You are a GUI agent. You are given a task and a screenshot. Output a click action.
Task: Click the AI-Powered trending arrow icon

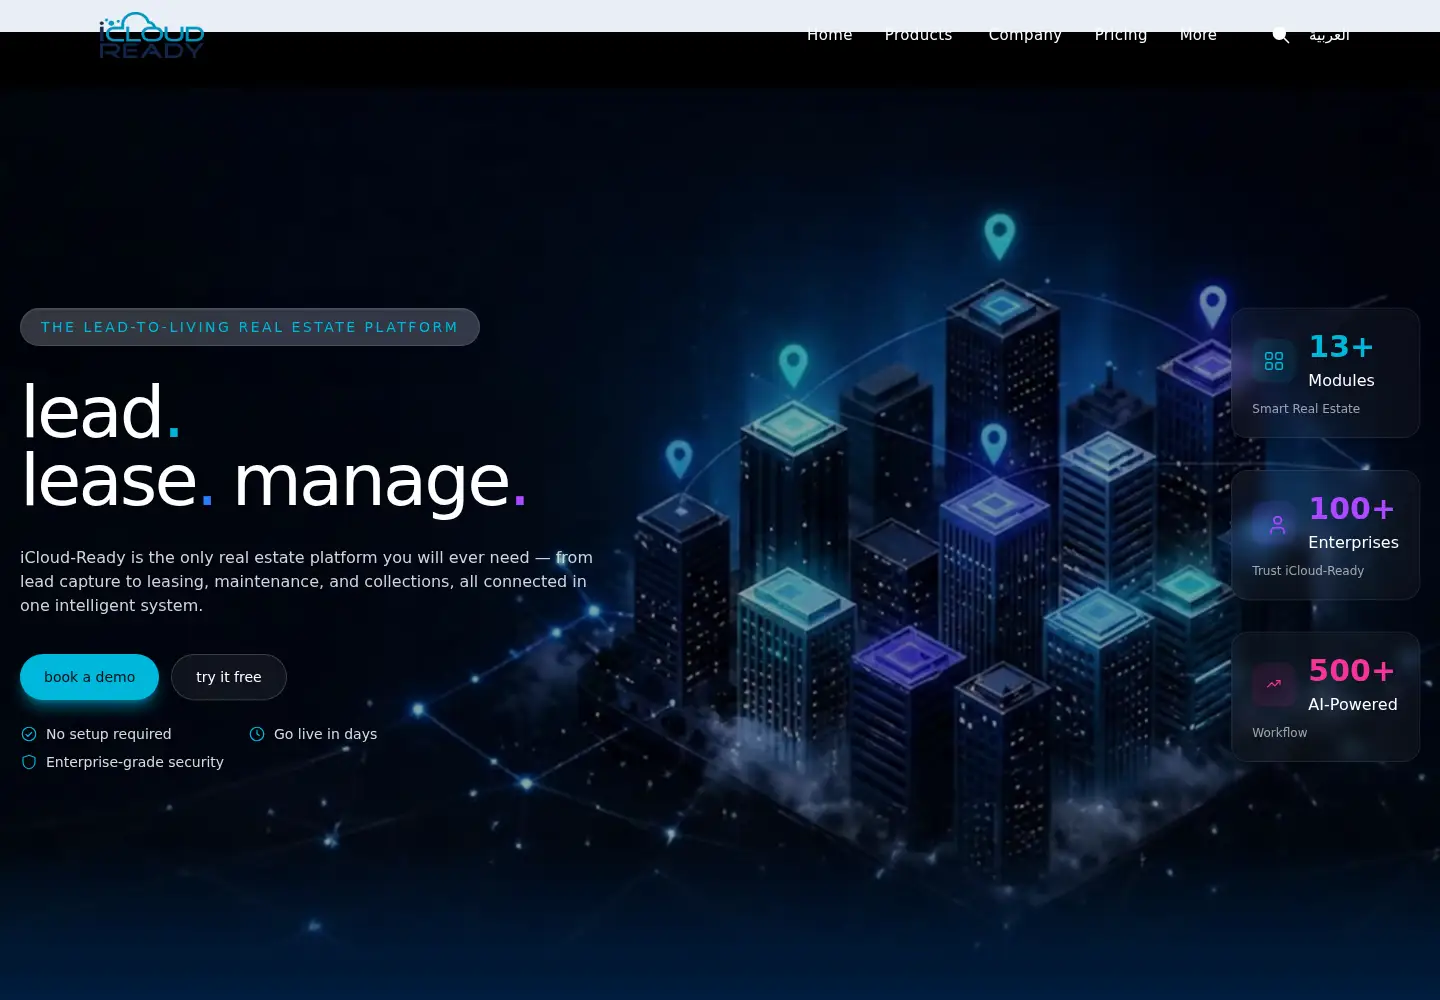point(1274,685)
